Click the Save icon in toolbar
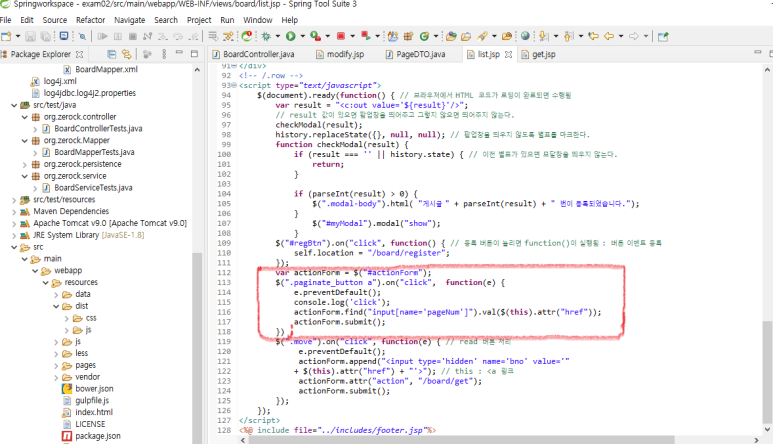This screenshot has width=773, height=444. click(x=30, y=36)
